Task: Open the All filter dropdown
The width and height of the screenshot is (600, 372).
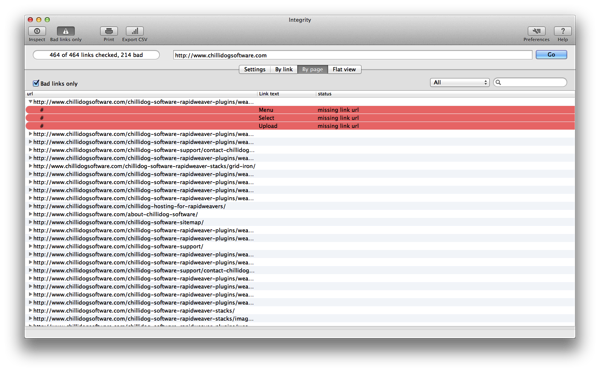Action: coord(460,82)
